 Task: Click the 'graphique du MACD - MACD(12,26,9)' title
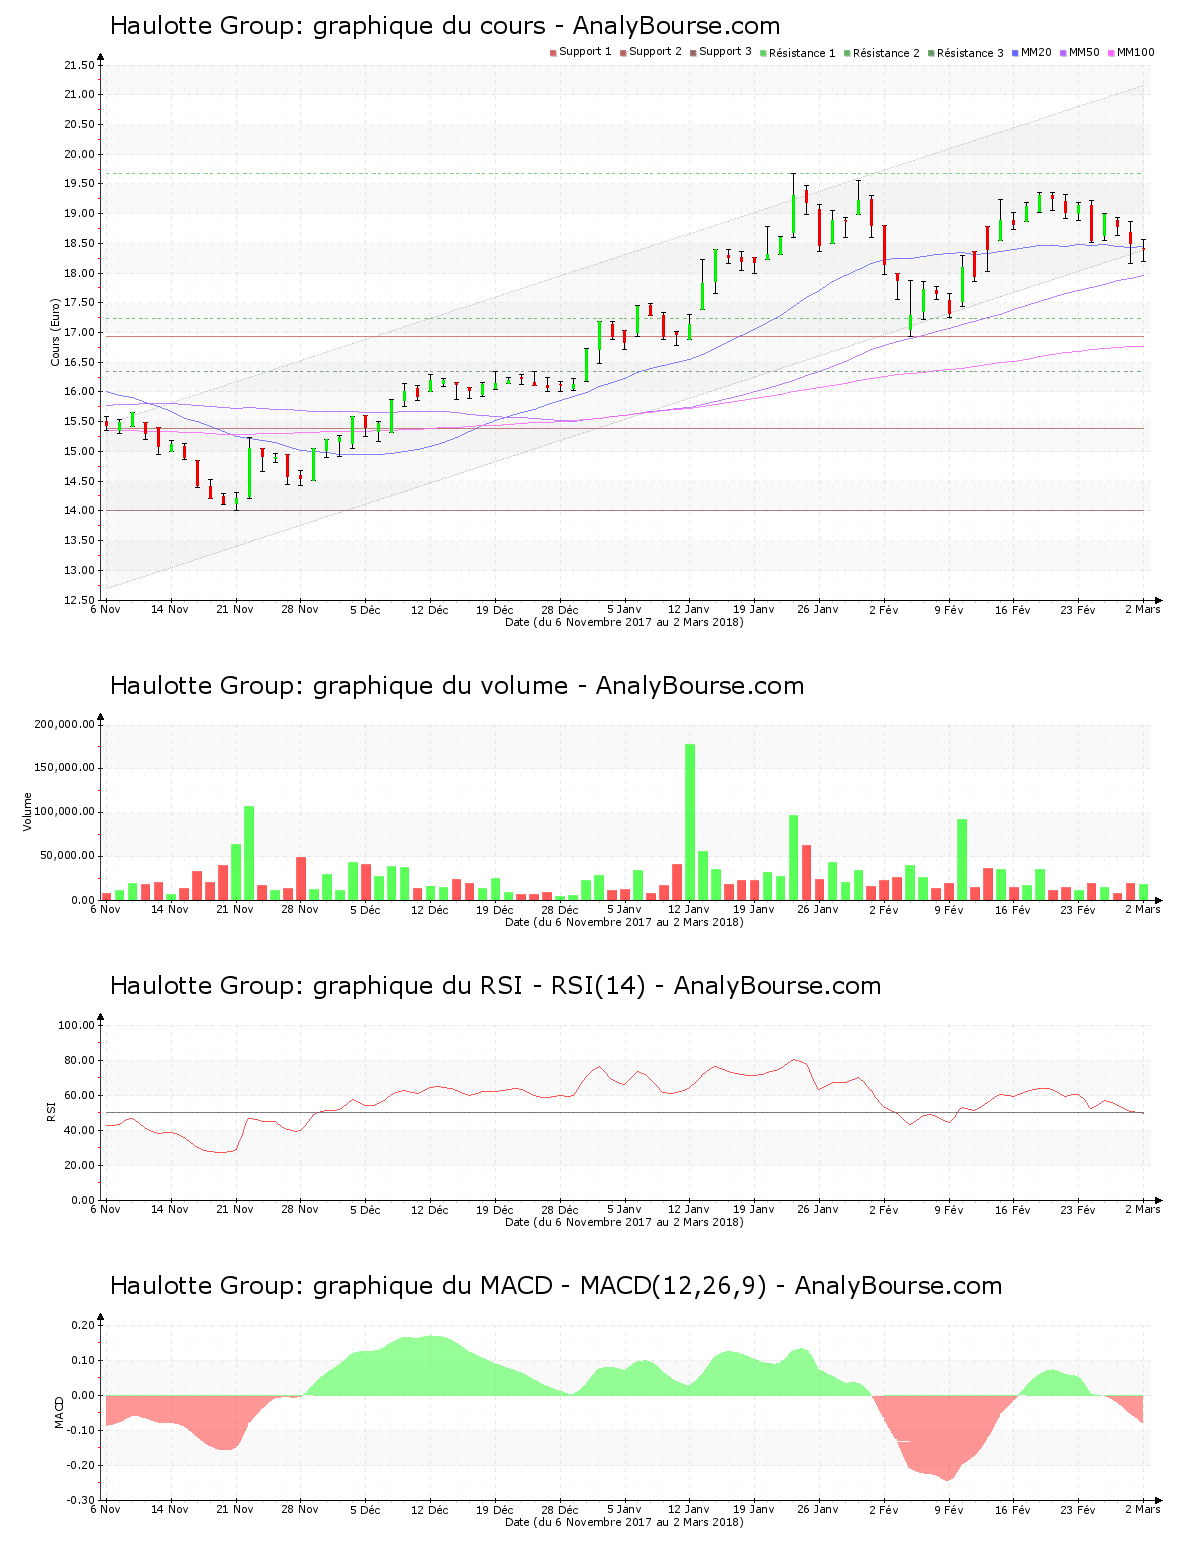tap(556, 1286)
